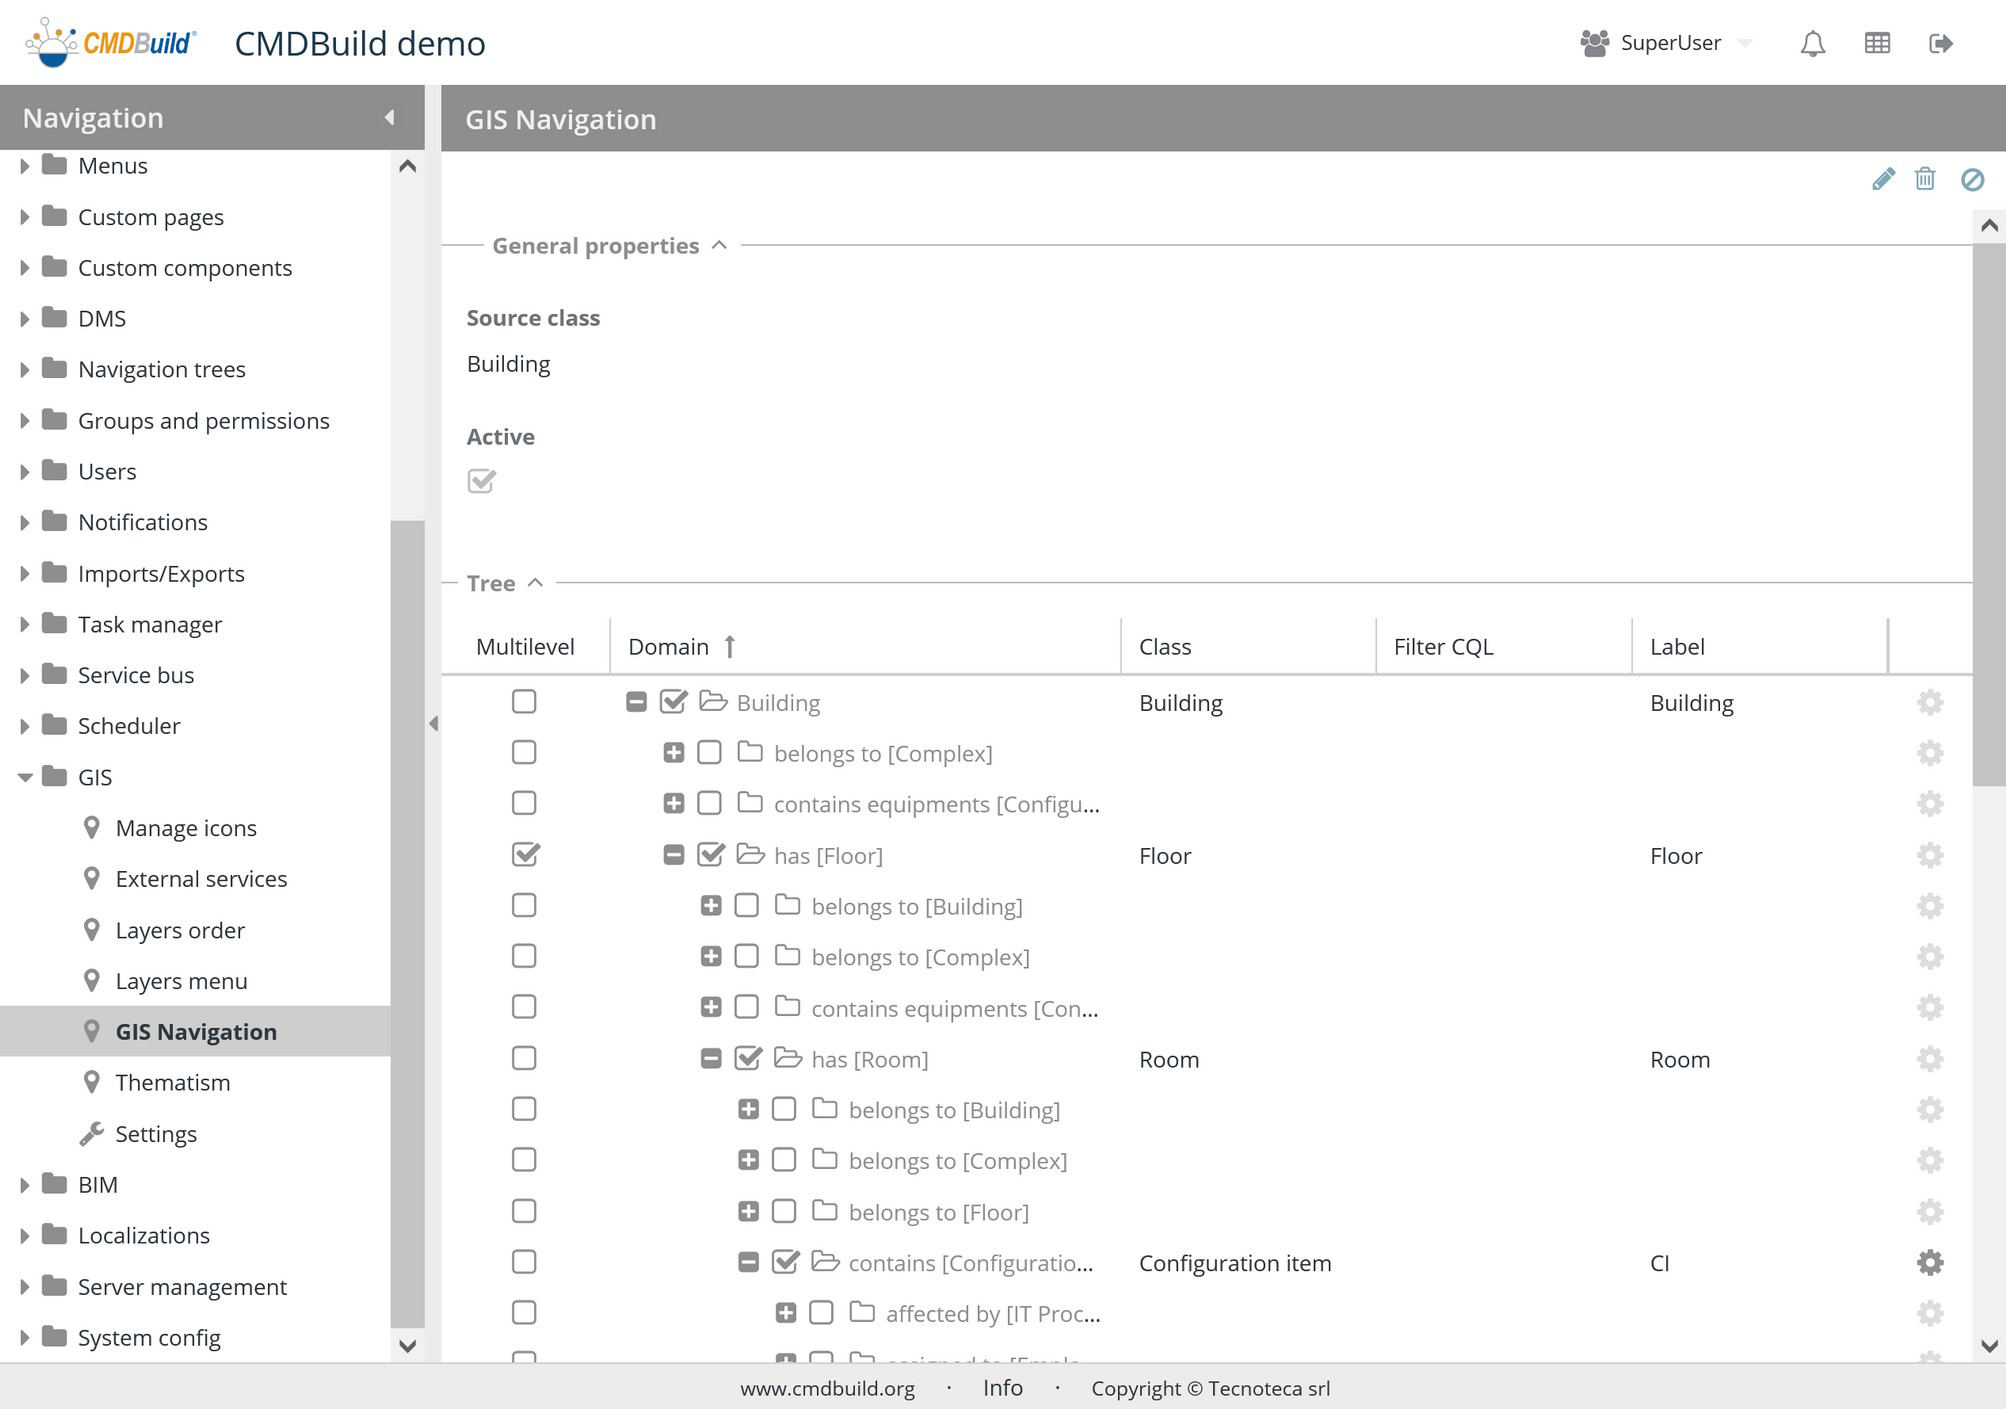
Task: Click the CMDBuild logo
Action: (x=111, y=43)
